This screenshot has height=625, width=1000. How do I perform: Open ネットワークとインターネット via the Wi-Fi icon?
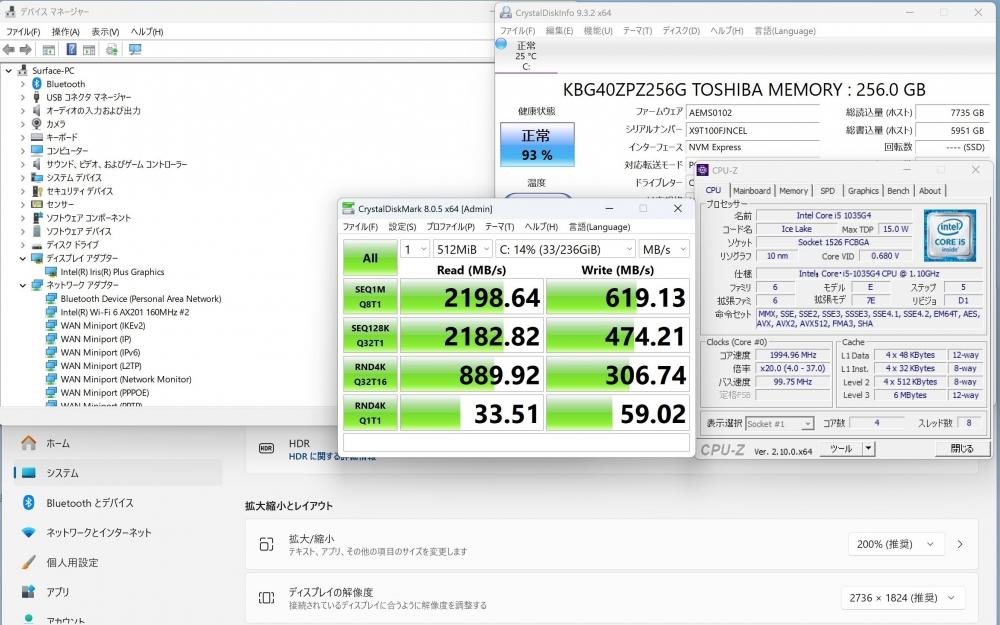tap(28, 532)
